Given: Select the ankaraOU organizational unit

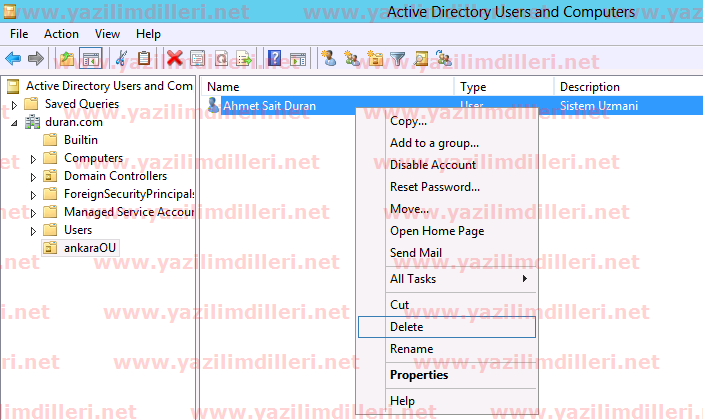Looking at the screenshot, I should tap(90, 248).
